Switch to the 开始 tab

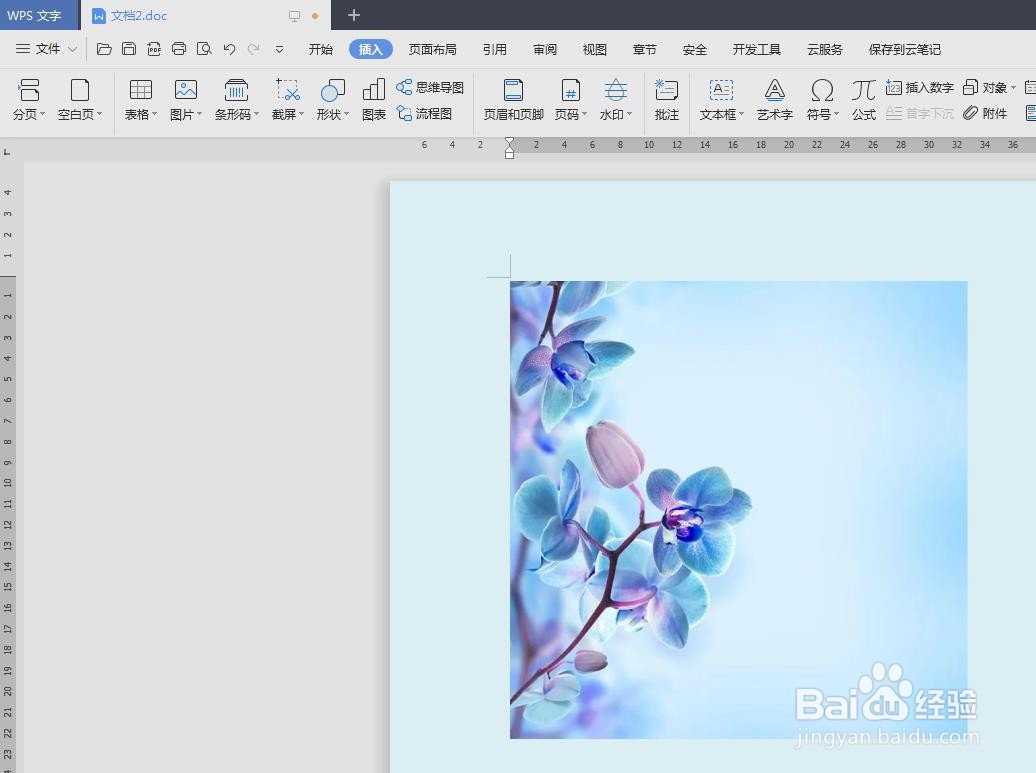pyautogui.click(x=320, y=50)
